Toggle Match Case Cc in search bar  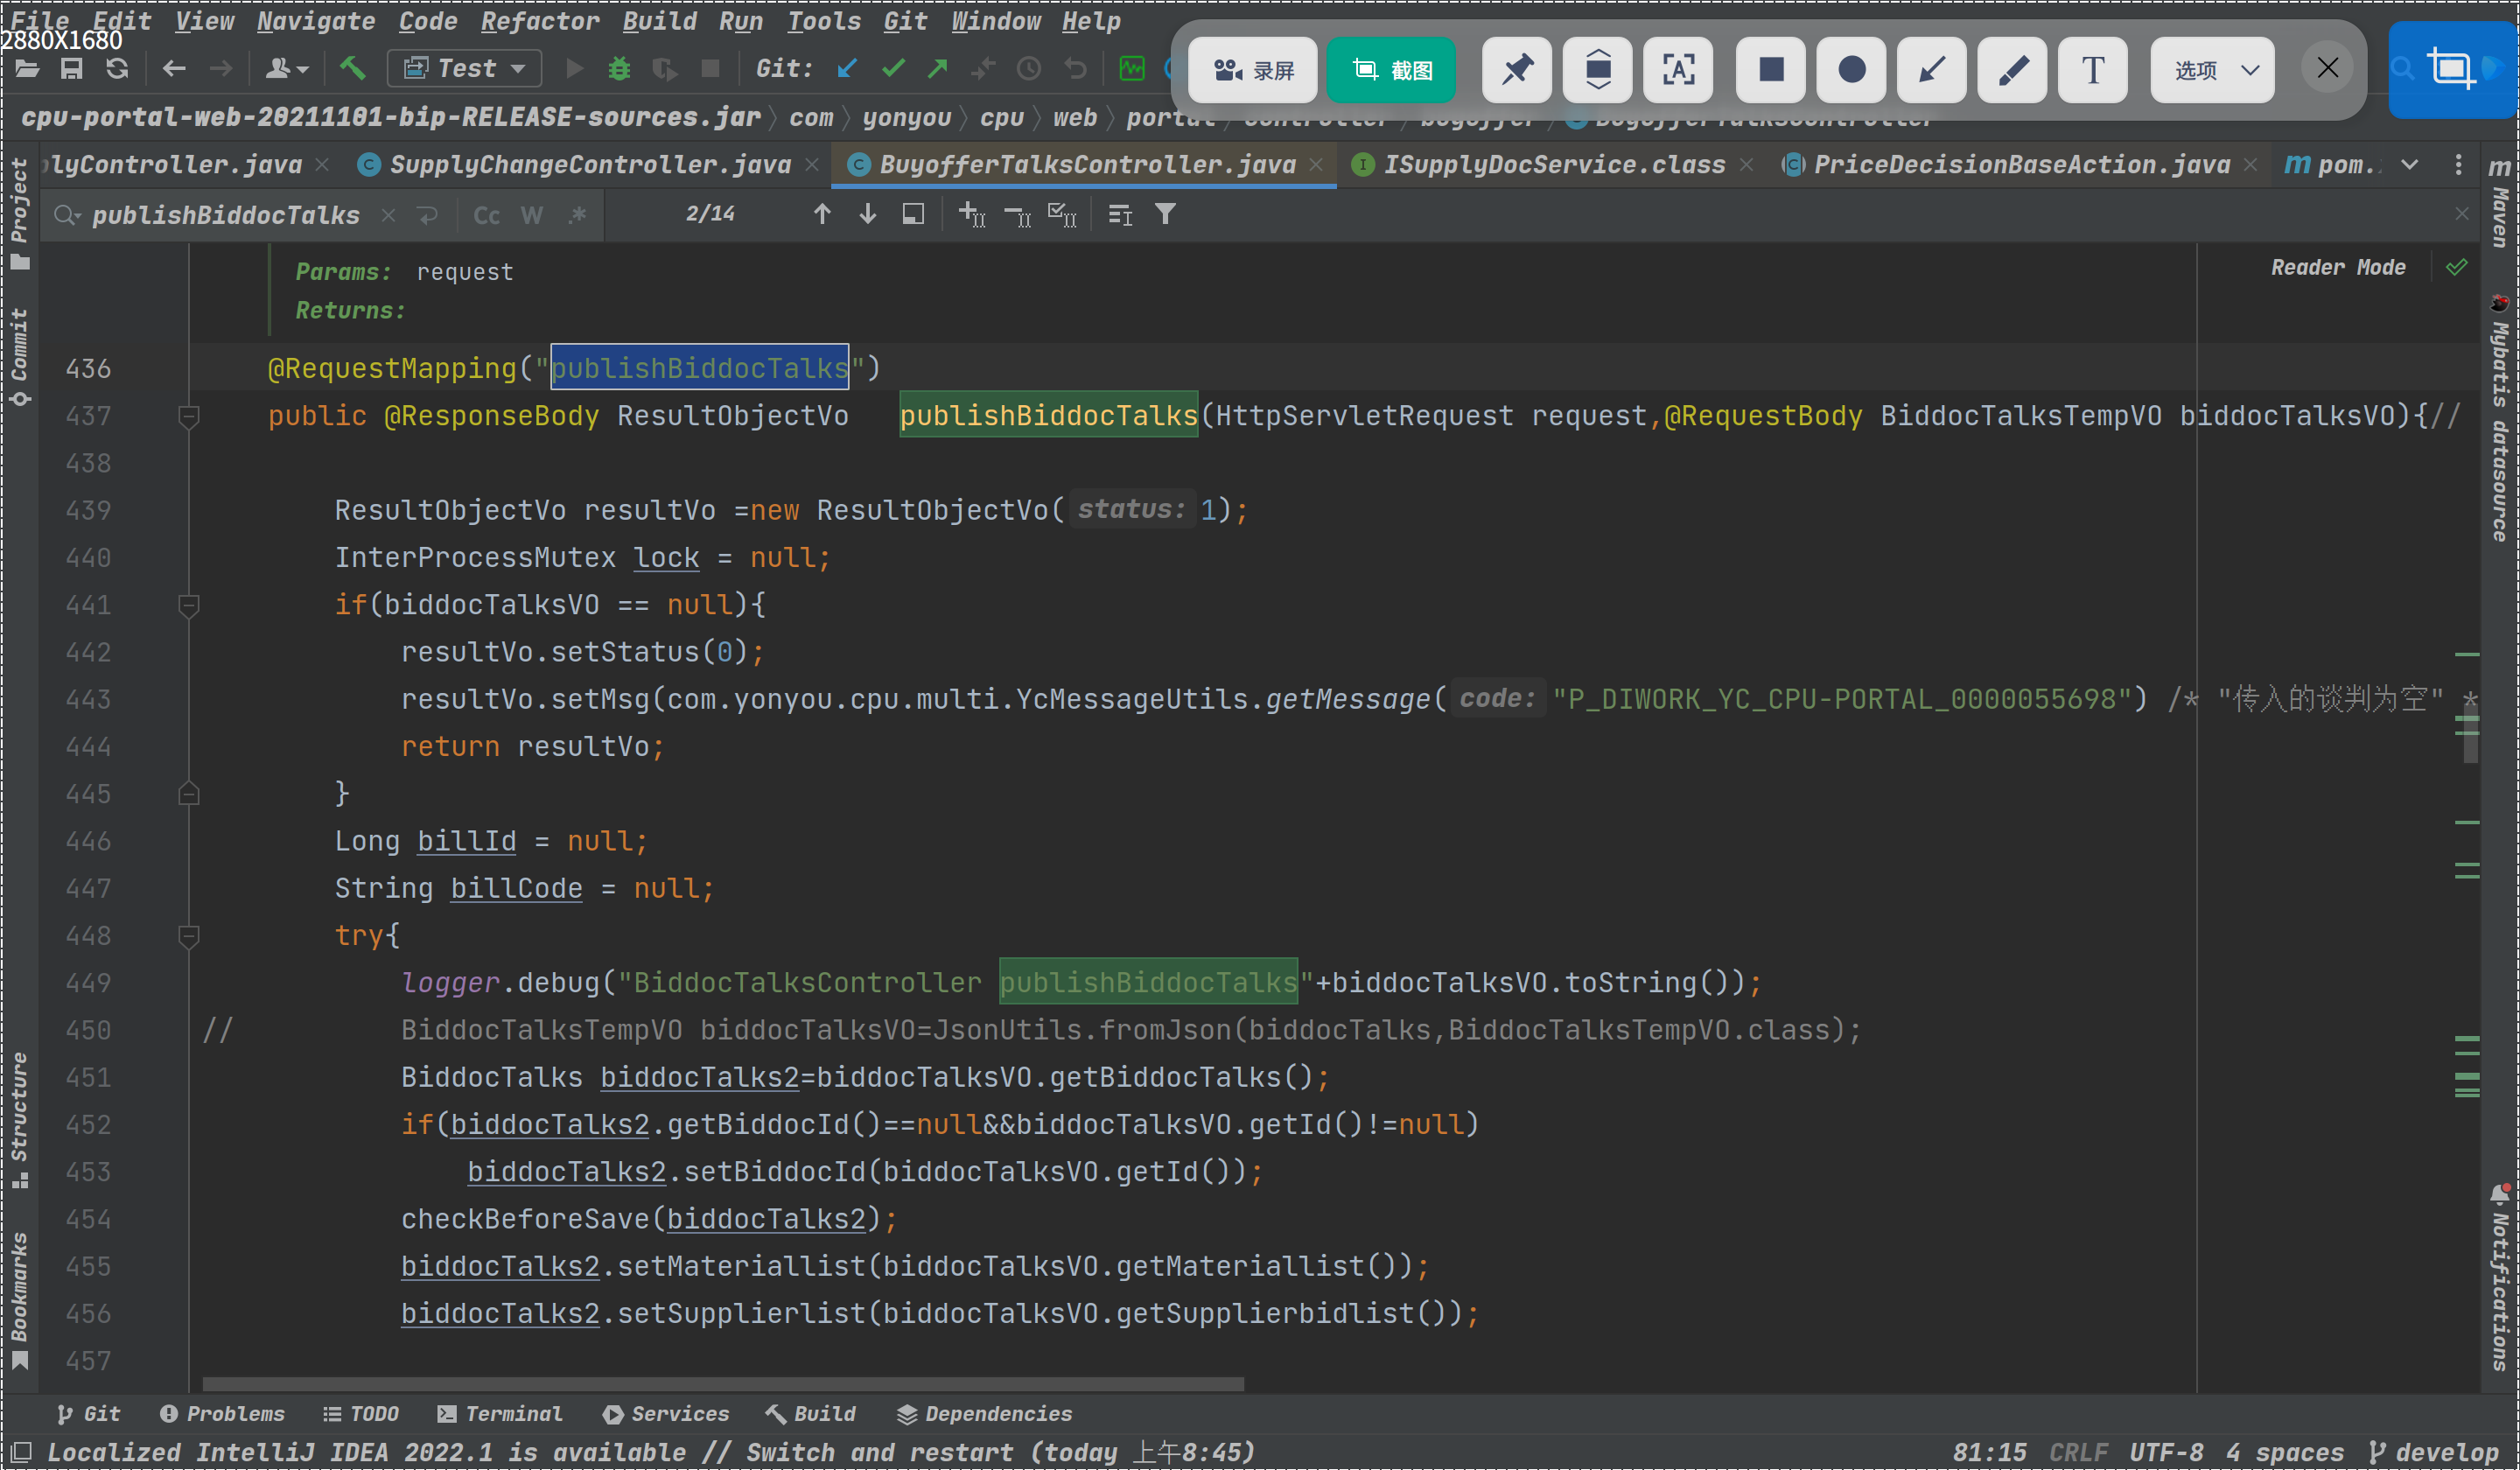pos(486,215)
